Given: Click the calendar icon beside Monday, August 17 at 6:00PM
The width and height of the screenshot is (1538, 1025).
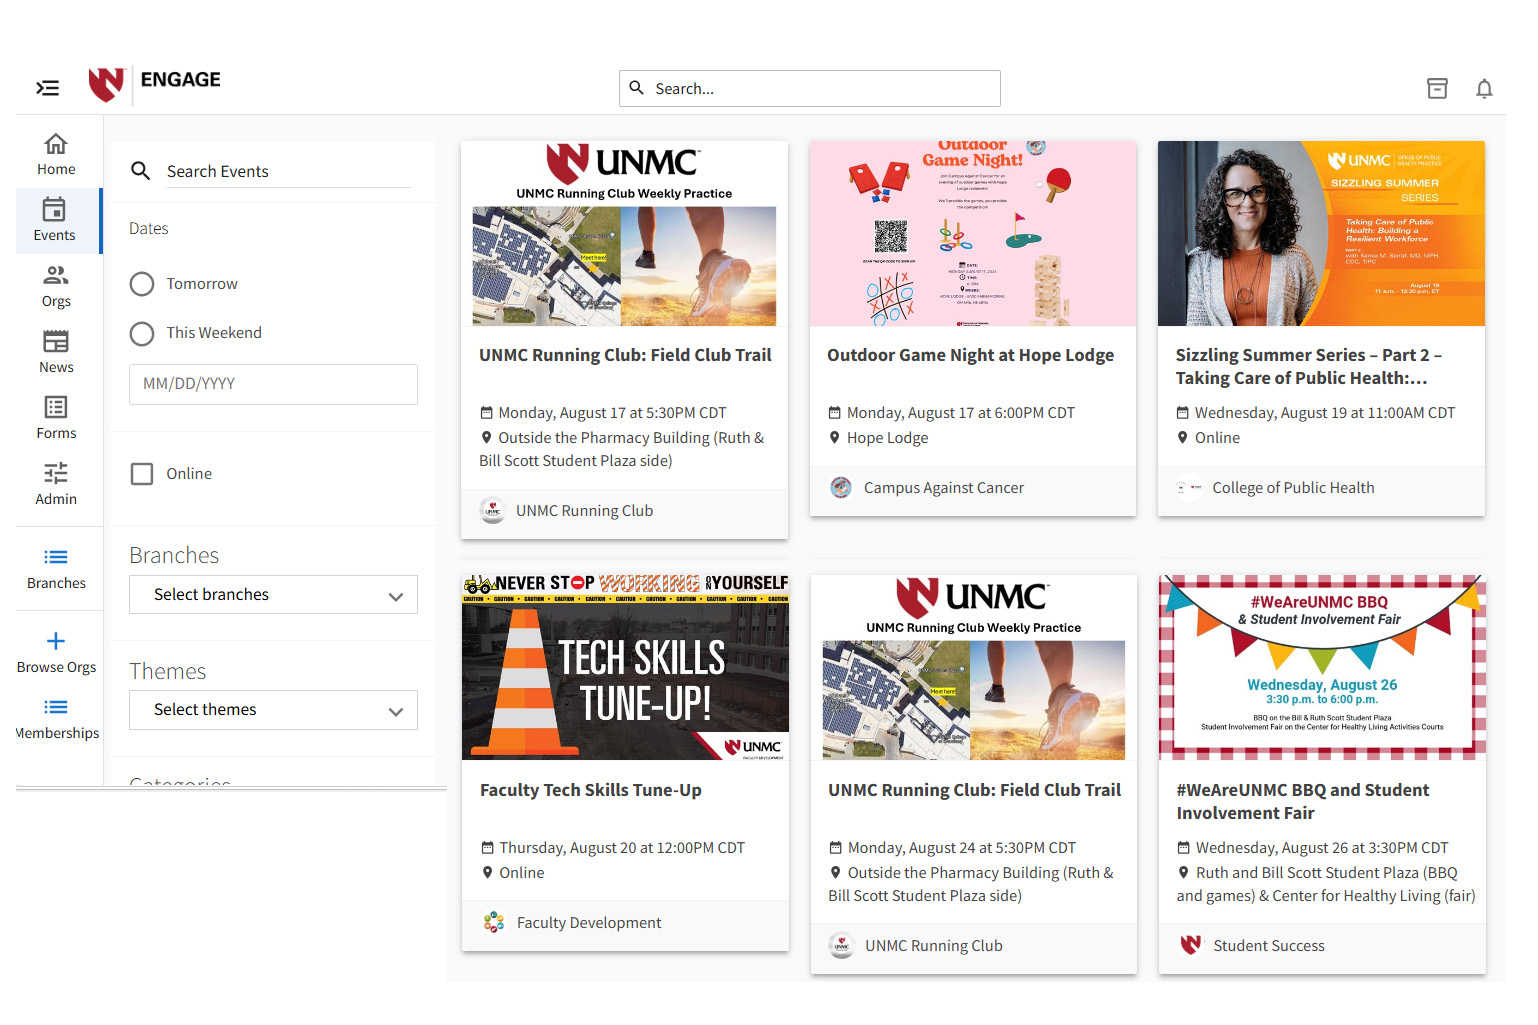Looking at the screenshot, I should [x=835, y=413].
